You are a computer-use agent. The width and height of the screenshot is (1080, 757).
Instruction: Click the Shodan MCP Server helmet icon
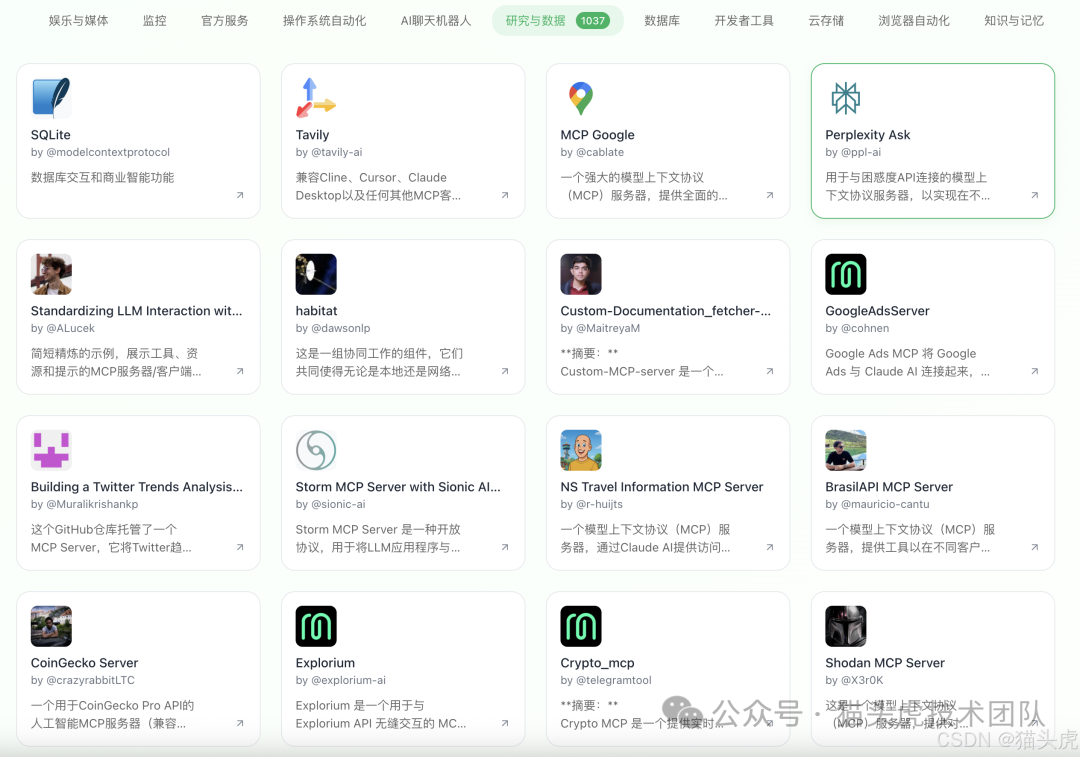click(846, 626)
